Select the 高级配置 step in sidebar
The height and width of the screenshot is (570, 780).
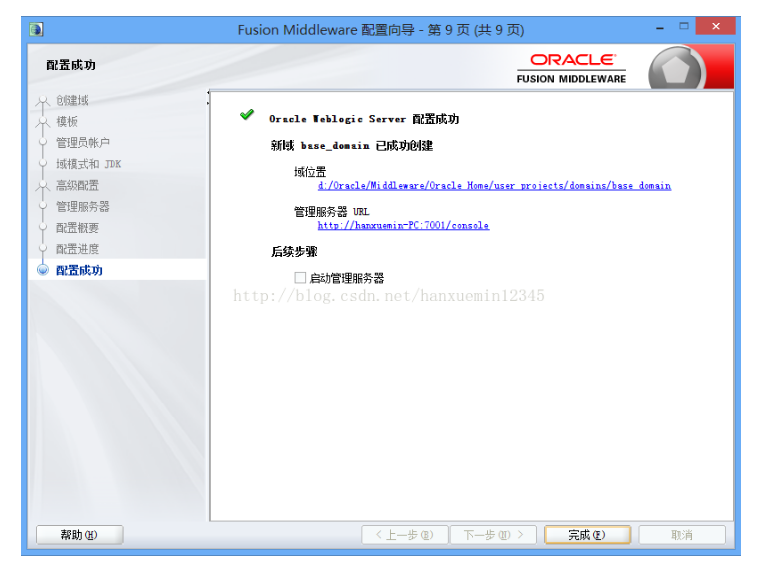(x=77, y=186)
